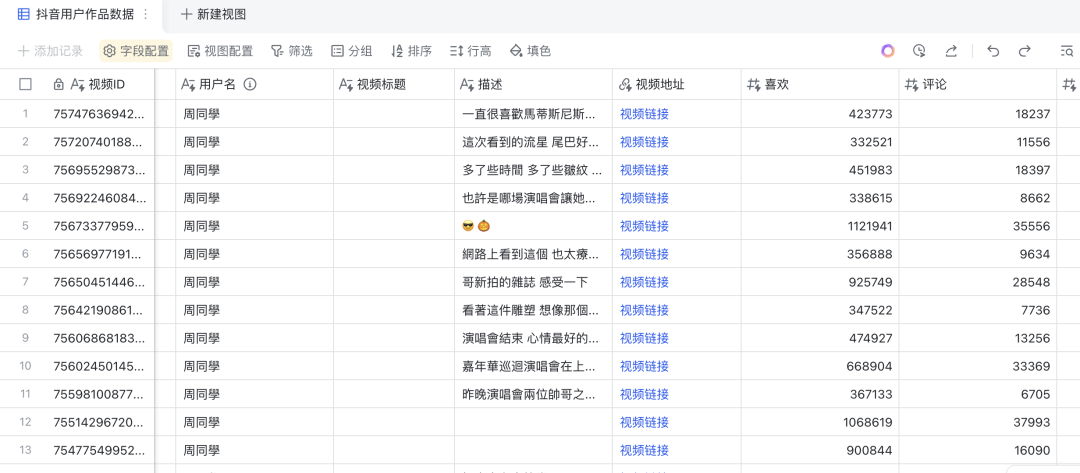This screenshot has height=473, width=1080.
Task: Open the 填色 fill color option
Action: coord(530,51)
